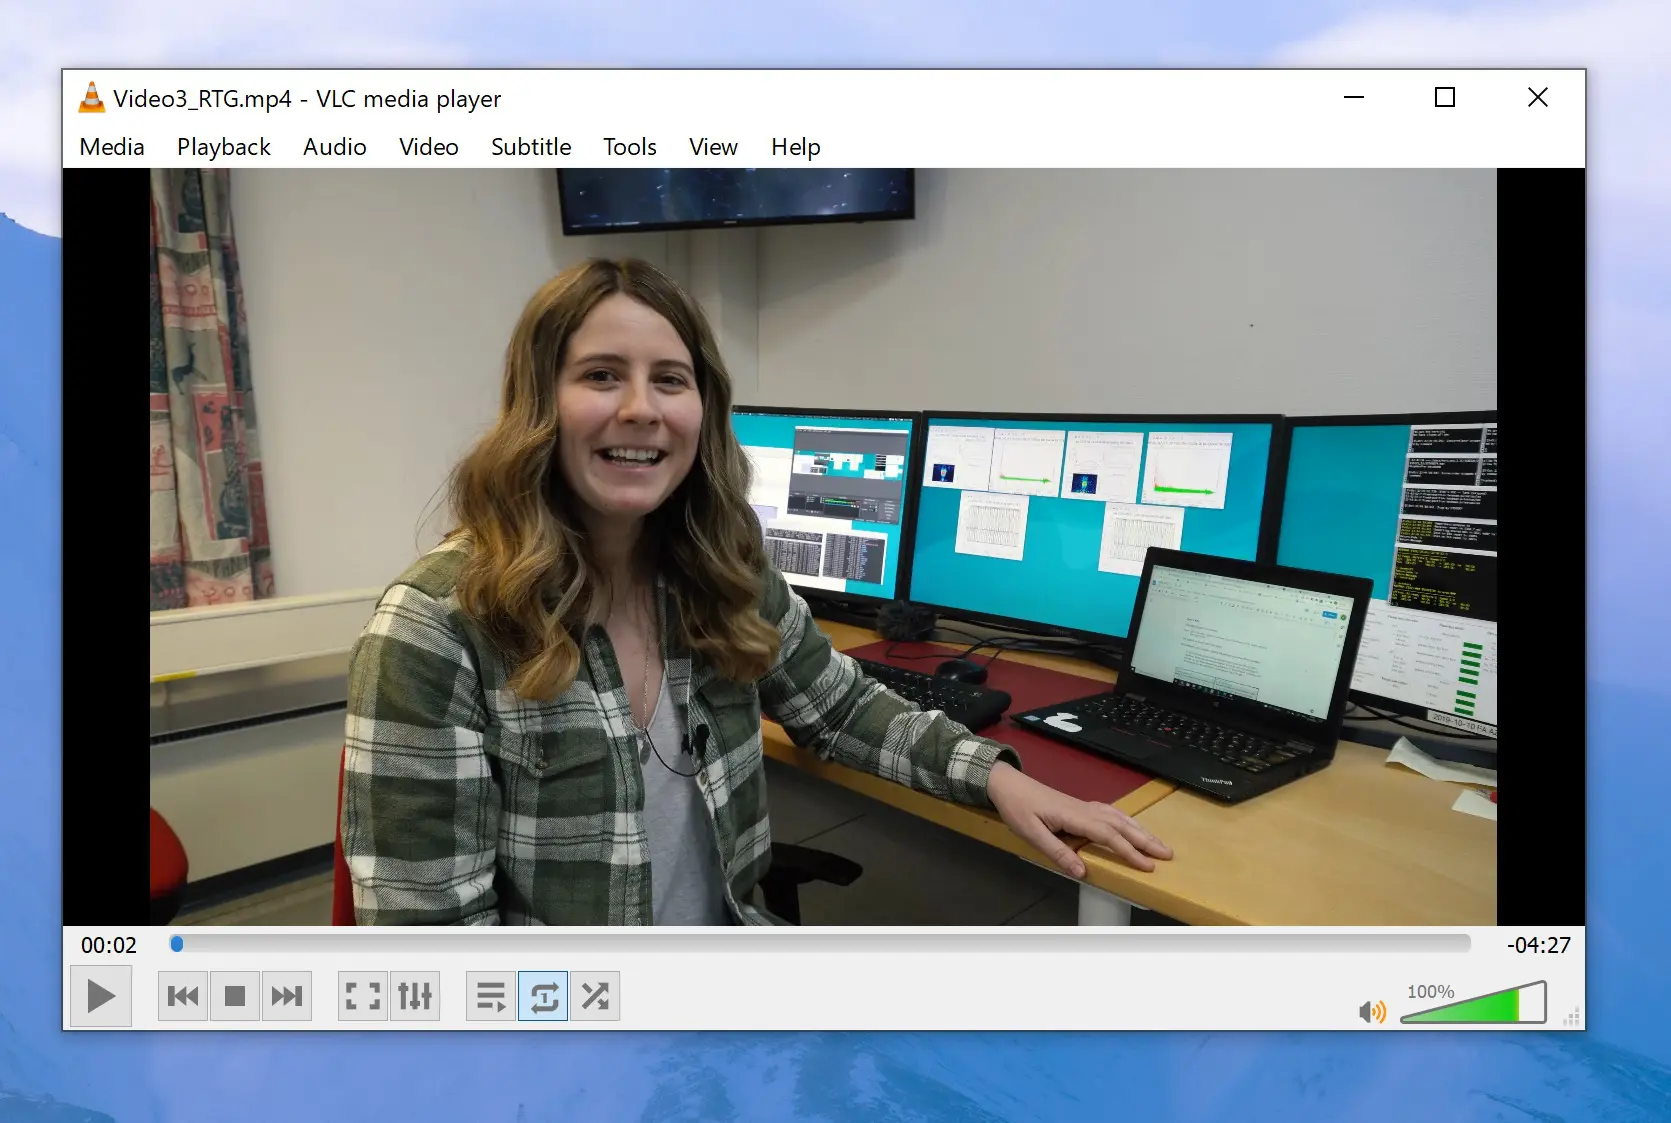Jump to next media track
This screenshot has height=1123, width=1671.
coord(287,996)
